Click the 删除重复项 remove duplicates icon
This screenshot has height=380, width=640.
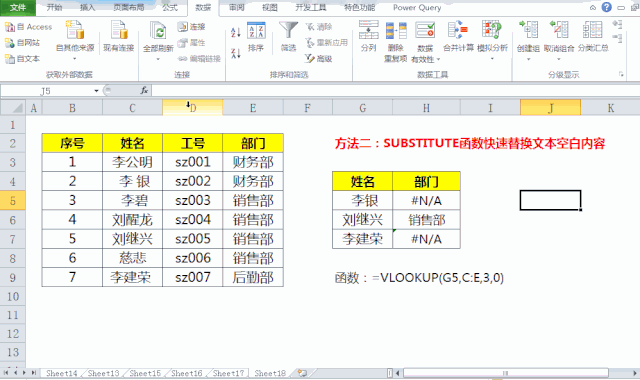tap(396, 31)
